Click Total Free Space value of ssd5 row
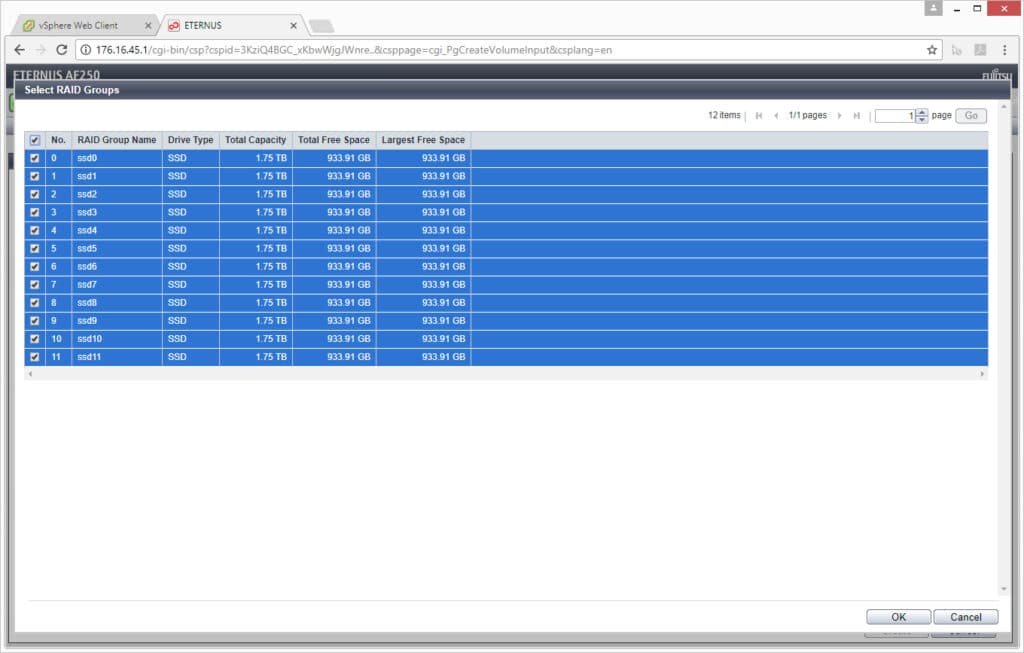 [349, 249]
